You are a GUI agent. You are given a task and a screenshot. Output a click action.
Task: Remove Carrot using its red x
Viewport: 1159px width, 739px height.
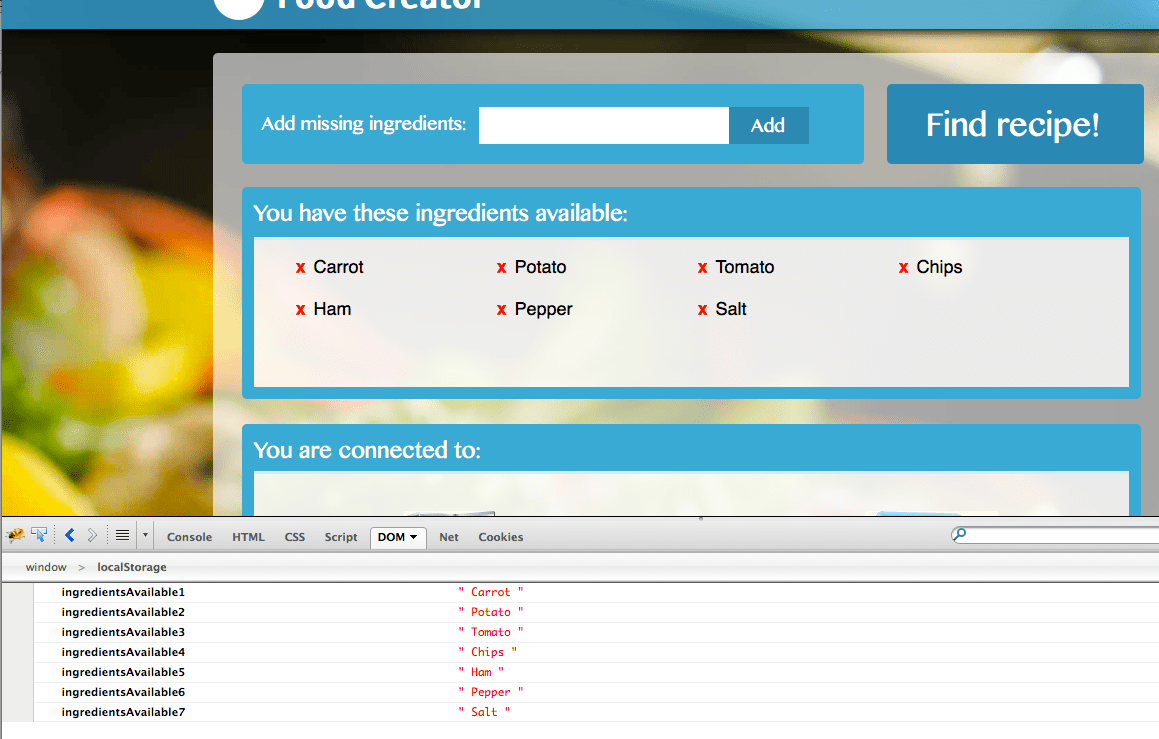click(301, 267)
